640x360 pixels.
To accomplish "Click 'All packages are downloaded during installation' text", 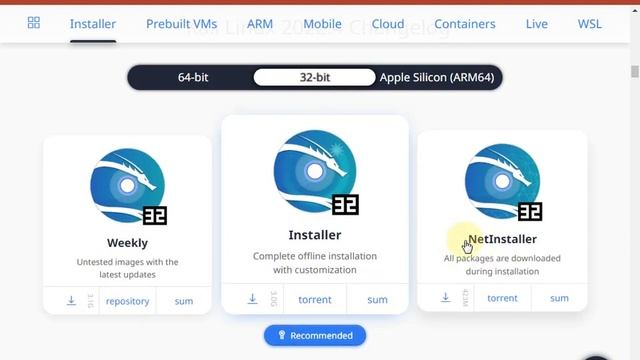I will pyautogui.click(x=502, y=264).
